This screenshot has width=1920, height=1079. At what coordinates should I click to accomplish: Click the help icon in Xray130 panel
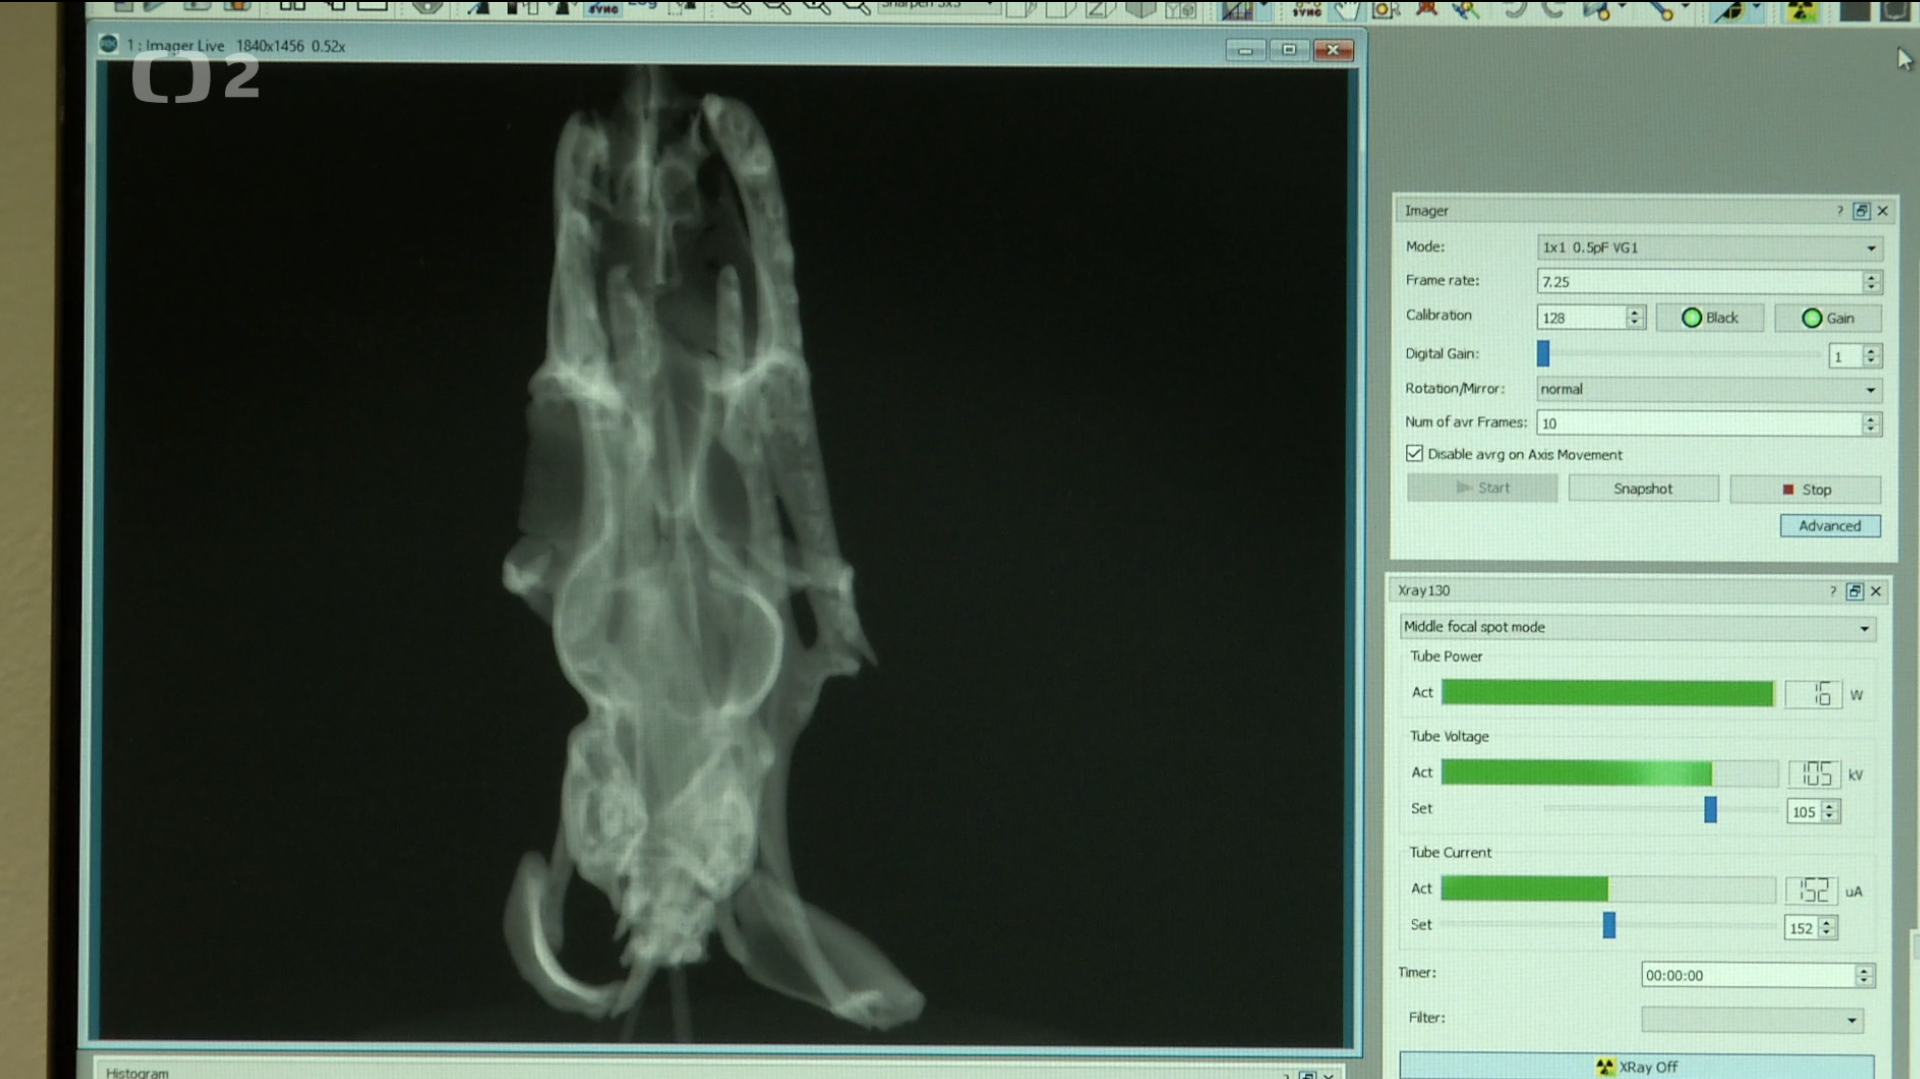click(1832, 591)
